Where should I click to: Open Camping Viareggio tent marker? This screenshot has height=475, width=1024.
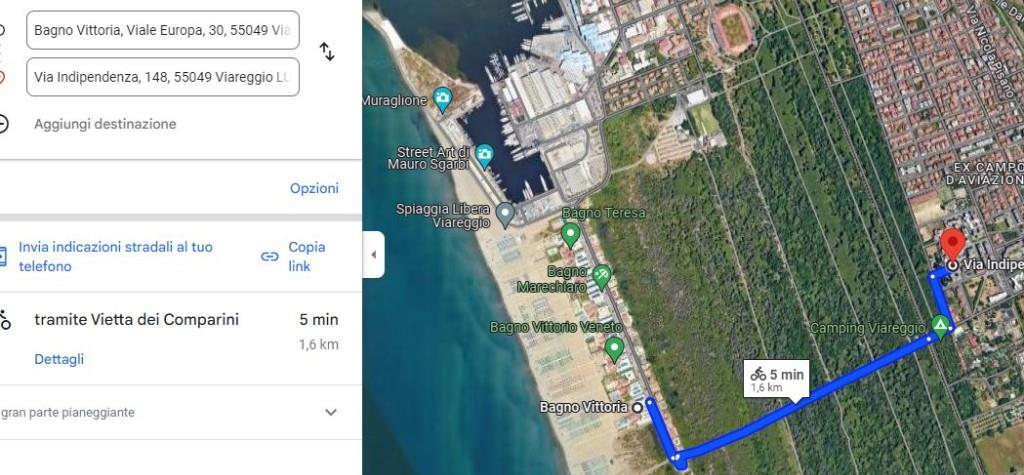(940, 325)
